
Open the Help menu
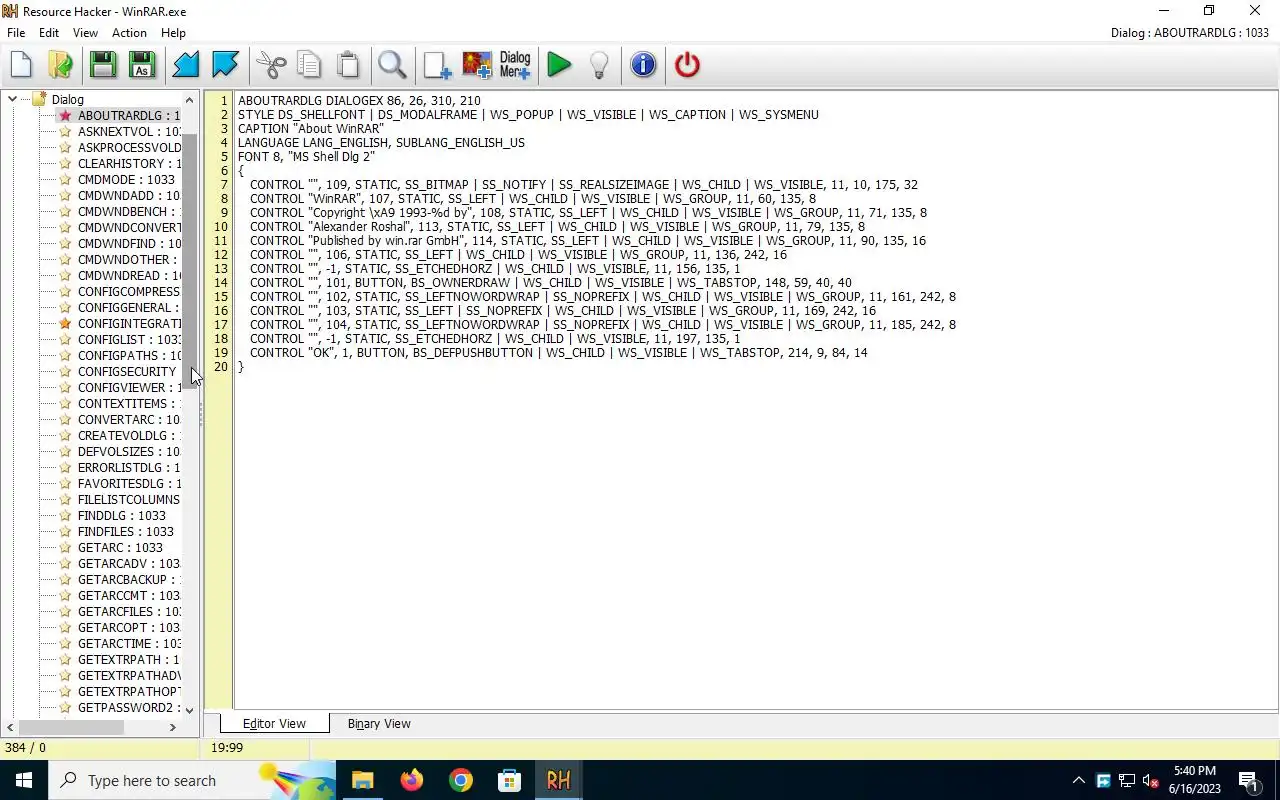point(173,33)
